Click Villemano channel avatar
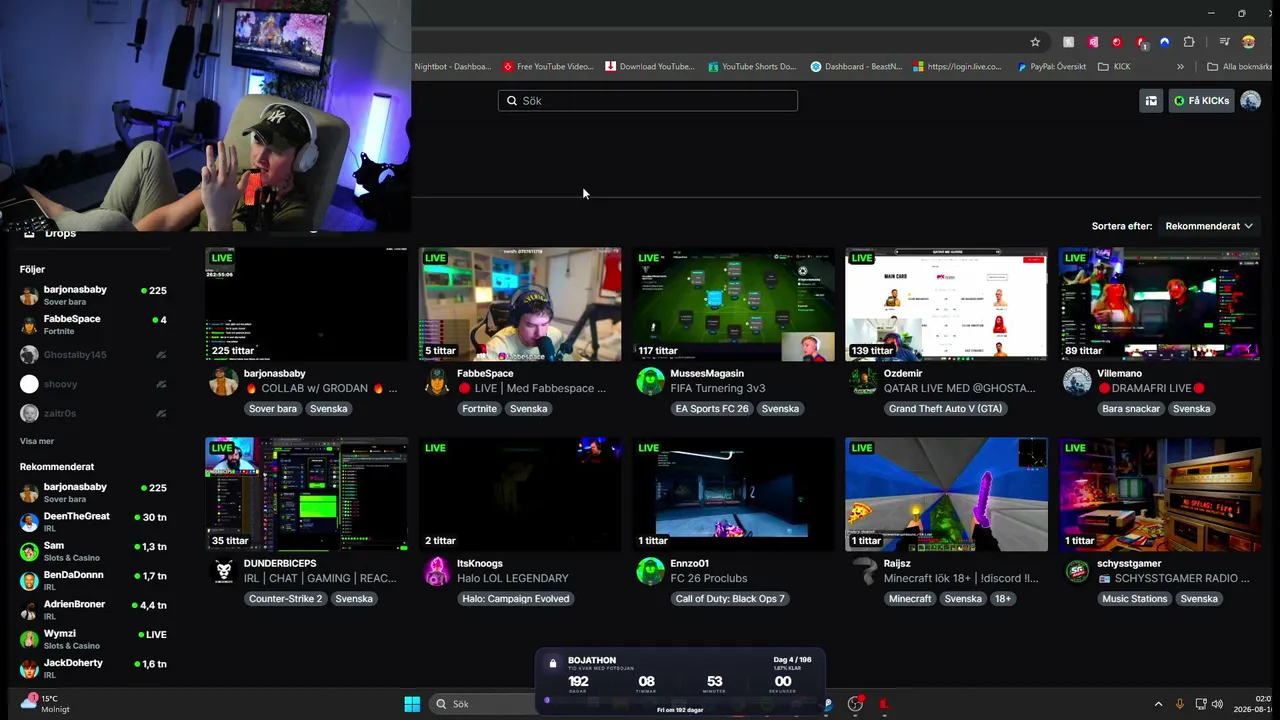1280x720 pixels. pos(1077,381)
